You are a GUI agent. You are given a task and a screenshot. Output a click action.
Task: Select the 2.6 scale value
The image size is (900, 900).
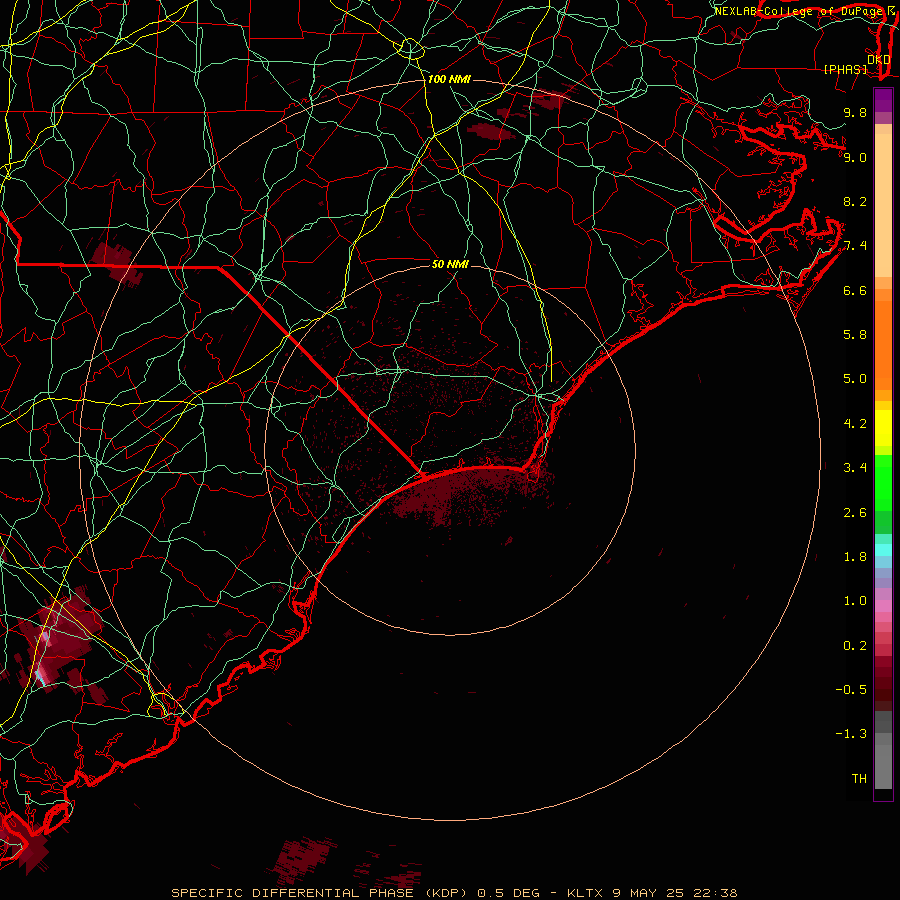click(x=855, y=513)
